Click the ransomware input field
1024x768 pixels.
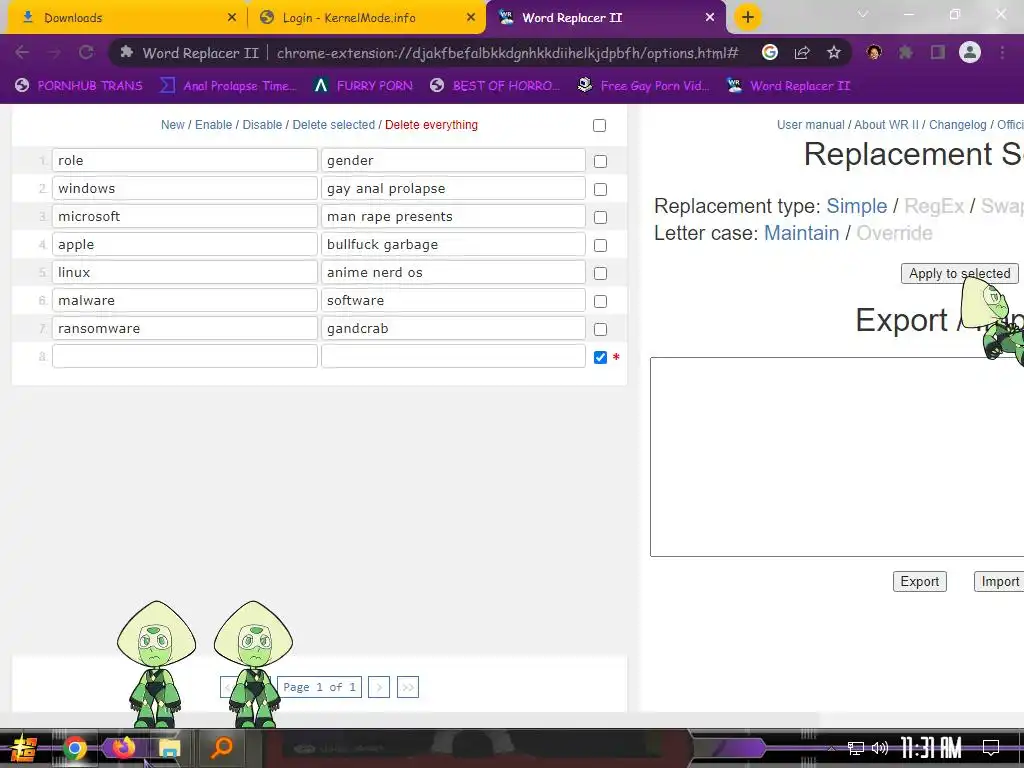[185, 328]
